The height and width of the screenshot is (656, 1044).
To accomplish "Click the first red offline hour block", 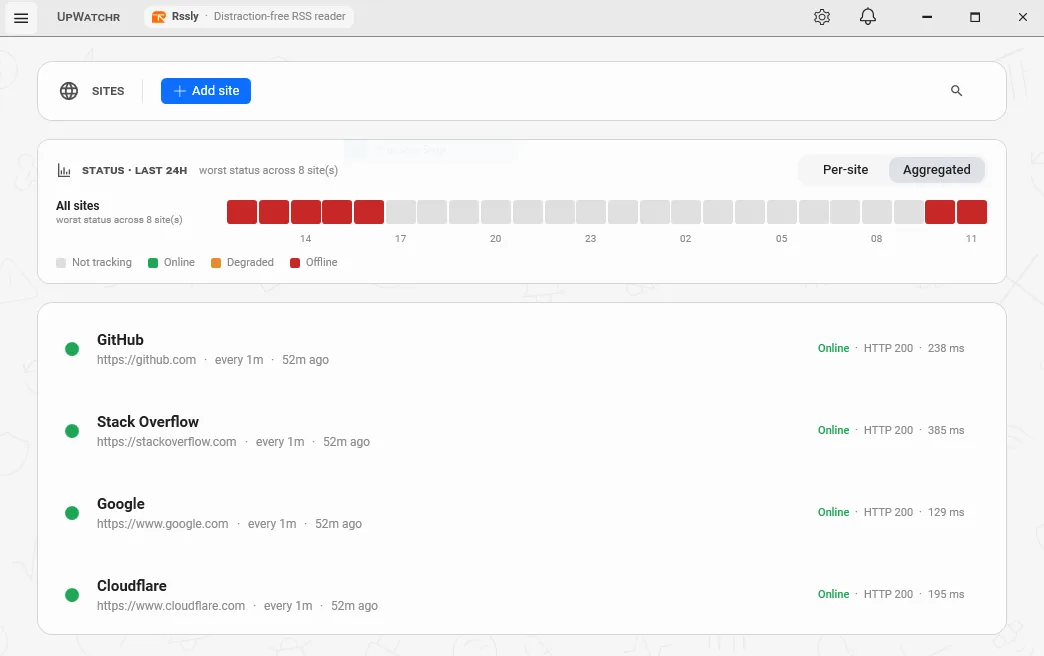I will (242, 212).
